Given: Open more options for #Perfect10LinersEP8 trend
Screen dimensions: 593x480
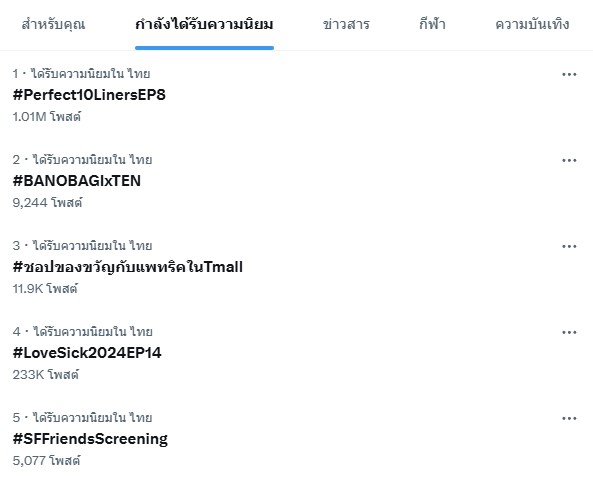Looking at the screenshot, I should click(x=569, y=75).
